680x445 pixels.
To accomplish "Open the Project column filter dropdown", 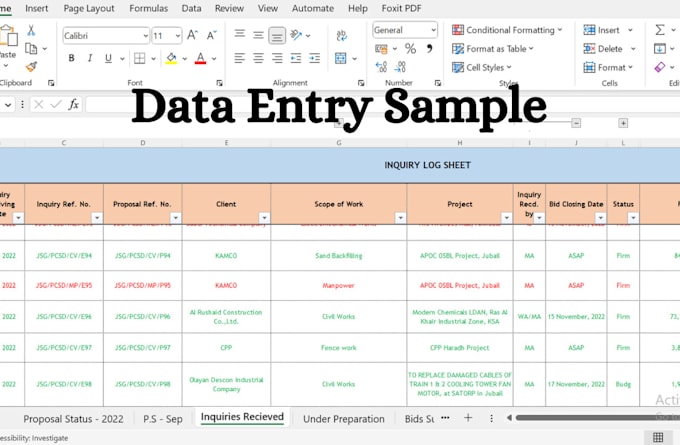I will pyautogui.click(x=506, y=217).
